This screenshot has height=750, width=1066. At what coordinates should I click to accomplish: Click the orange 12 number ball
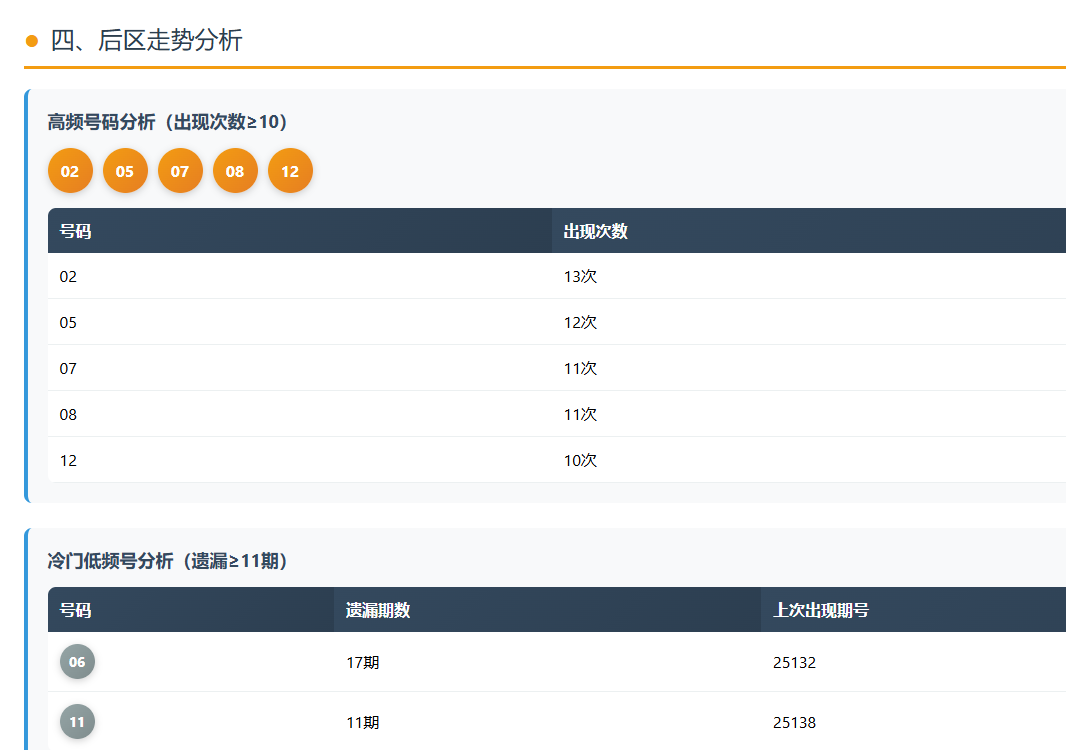[290, 171]
